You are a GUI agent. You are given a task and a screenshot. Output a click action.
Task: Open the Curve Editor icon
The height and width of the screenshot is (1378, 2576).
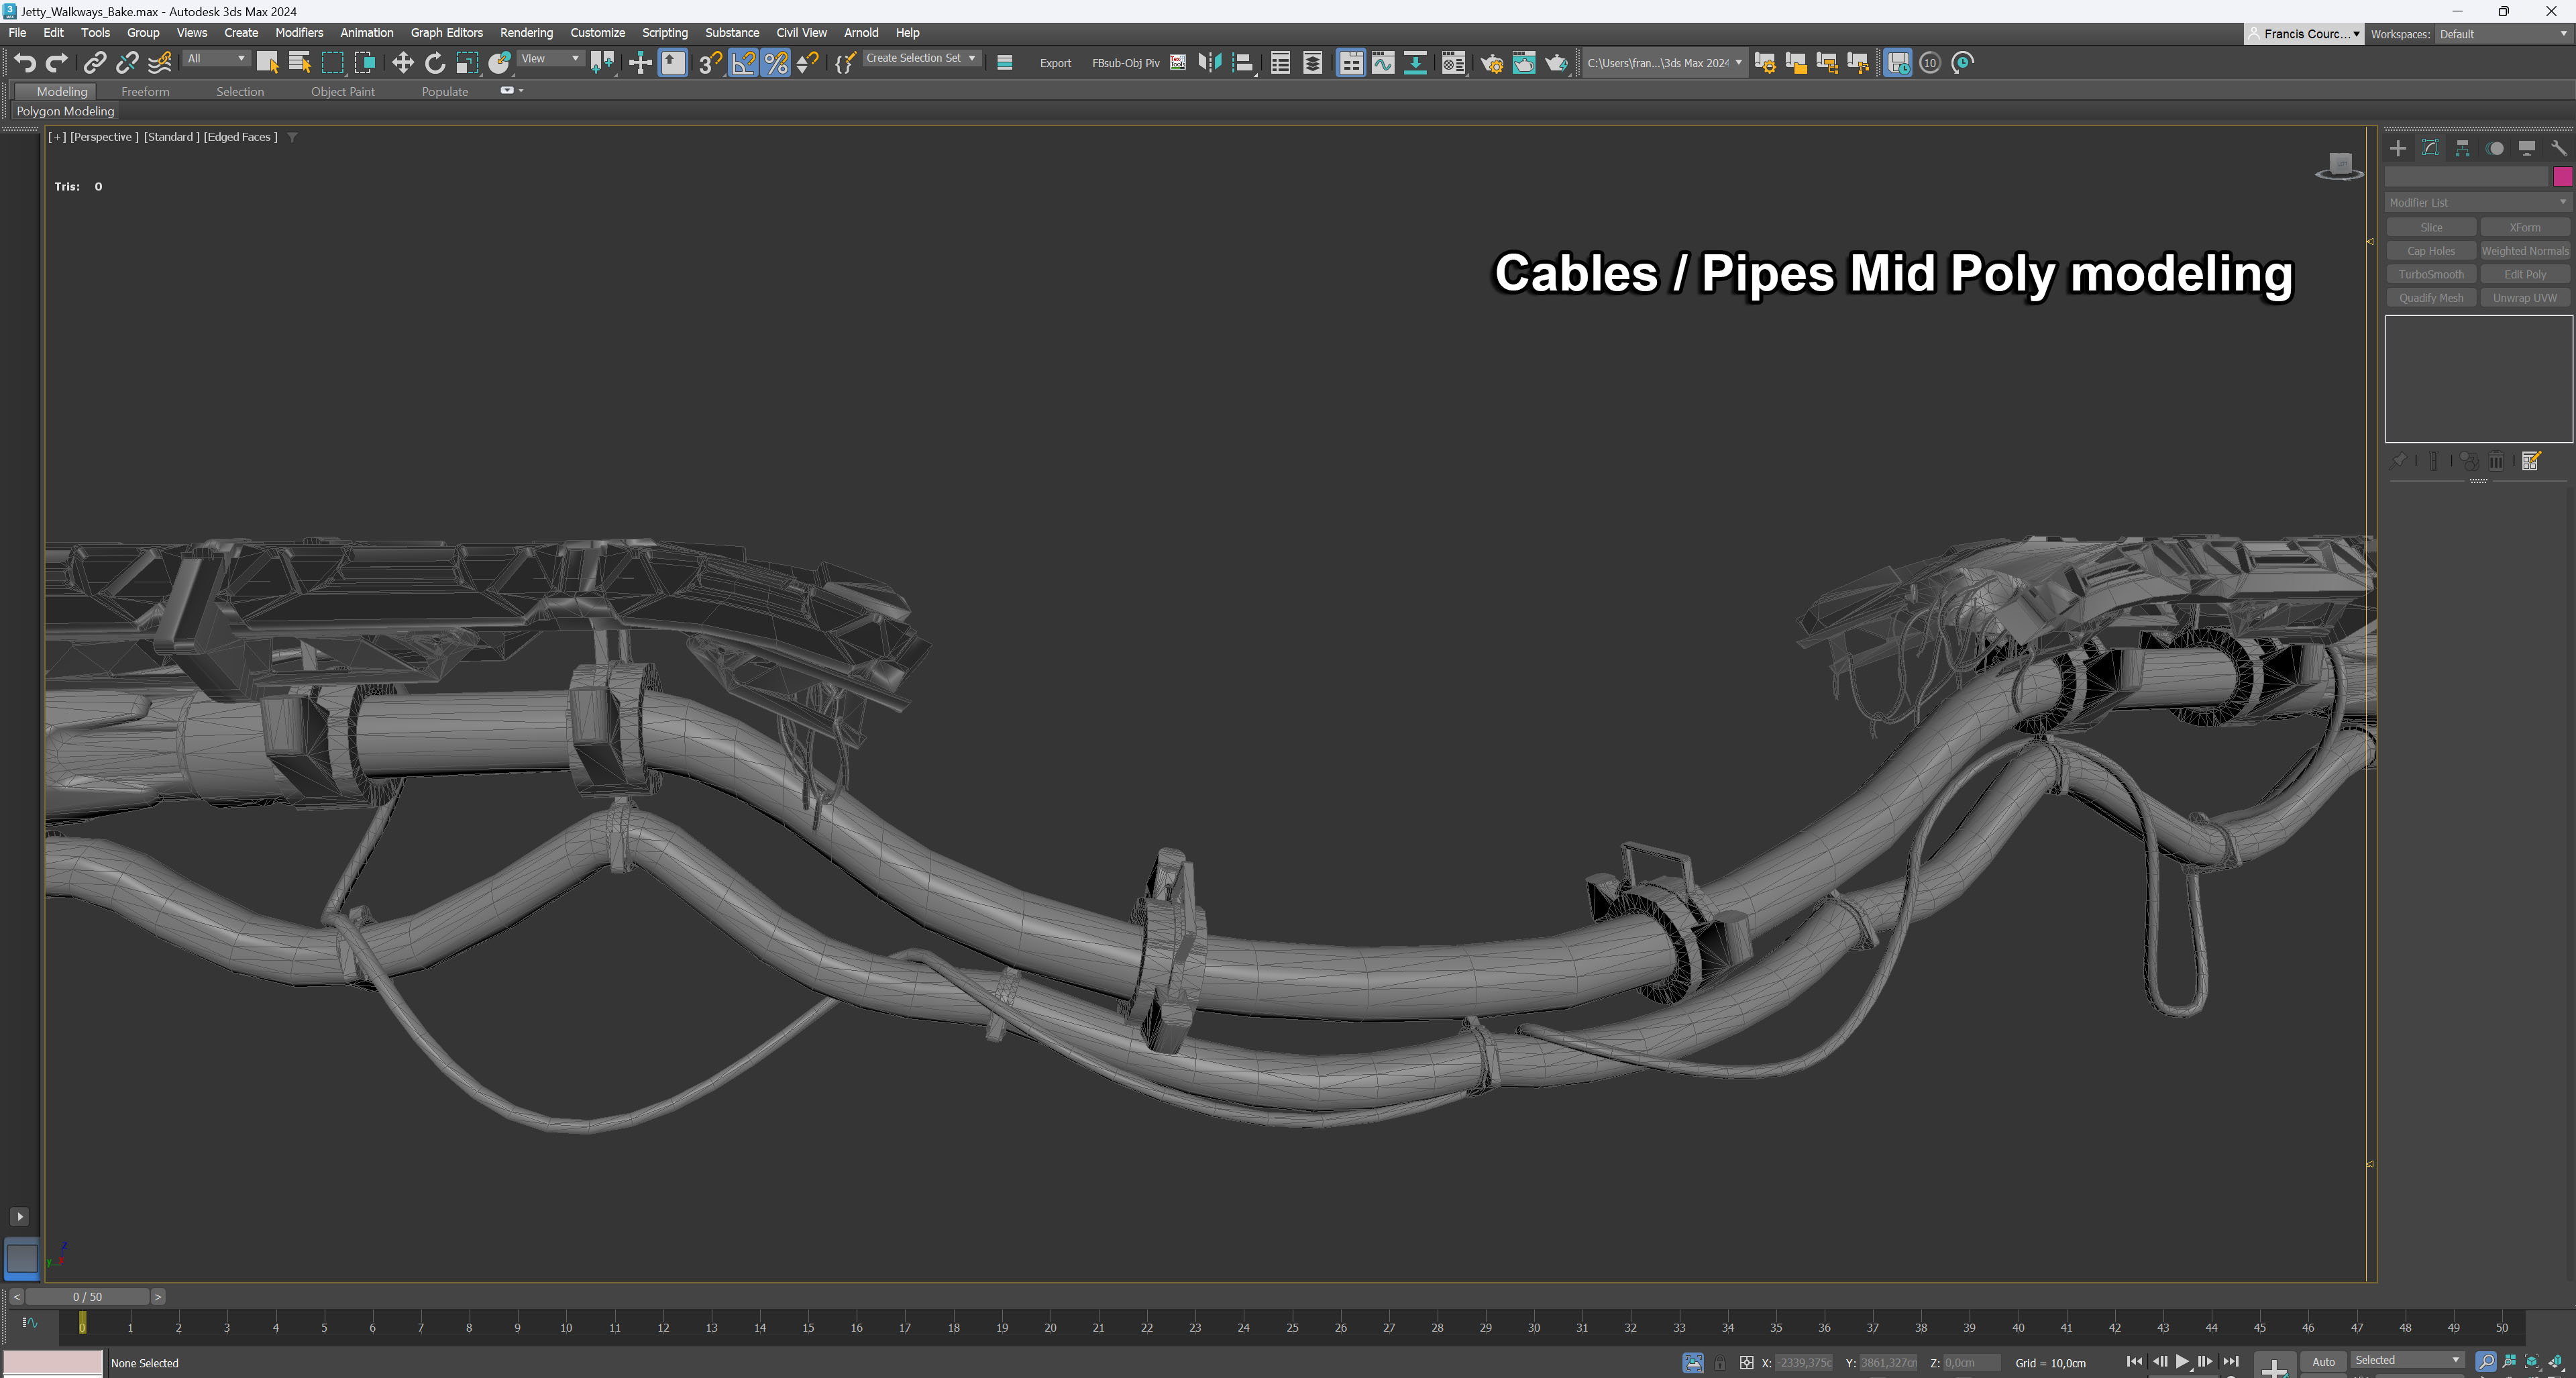[1383, 63]
